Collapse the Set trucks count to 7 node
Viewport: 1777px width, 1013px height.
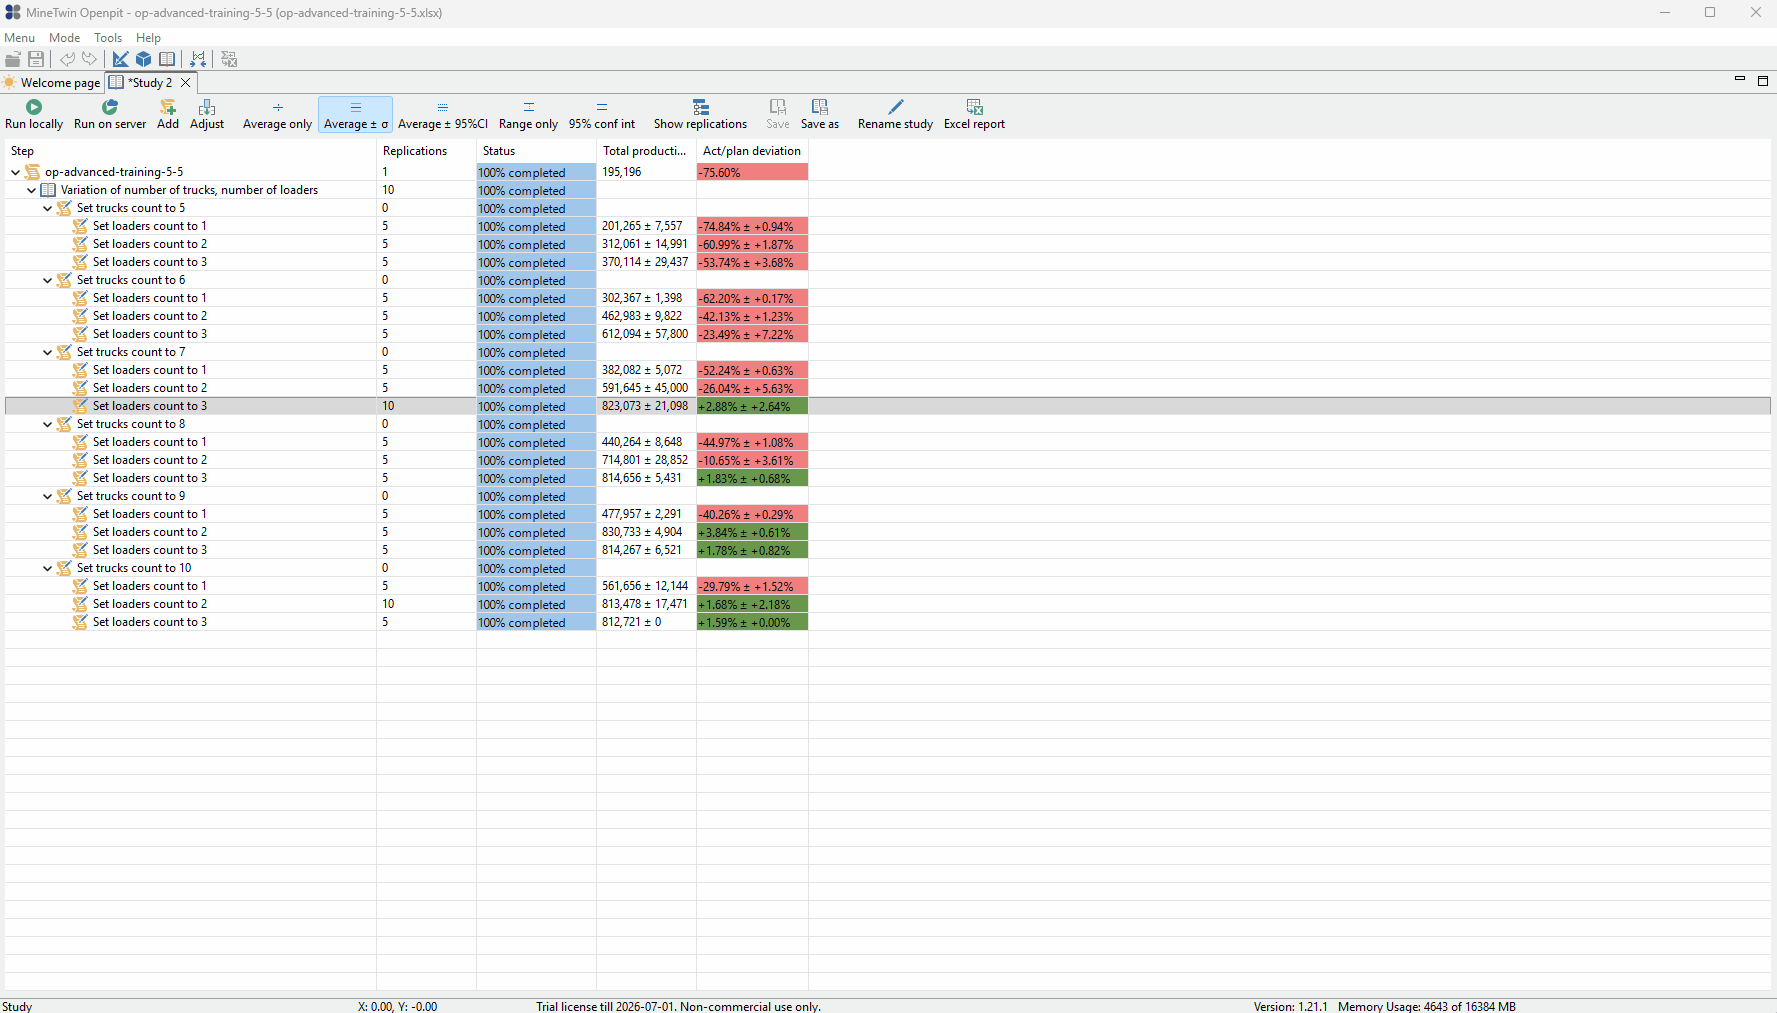point(48,352)
